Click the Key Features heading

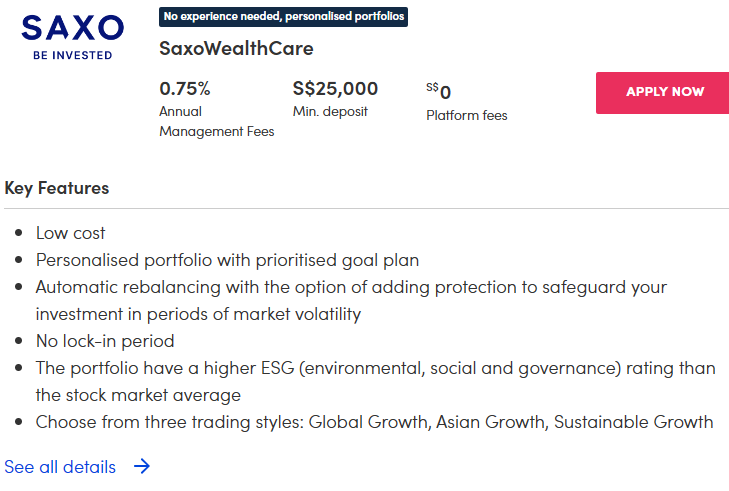pyautogui.click(x=57, y=188)
